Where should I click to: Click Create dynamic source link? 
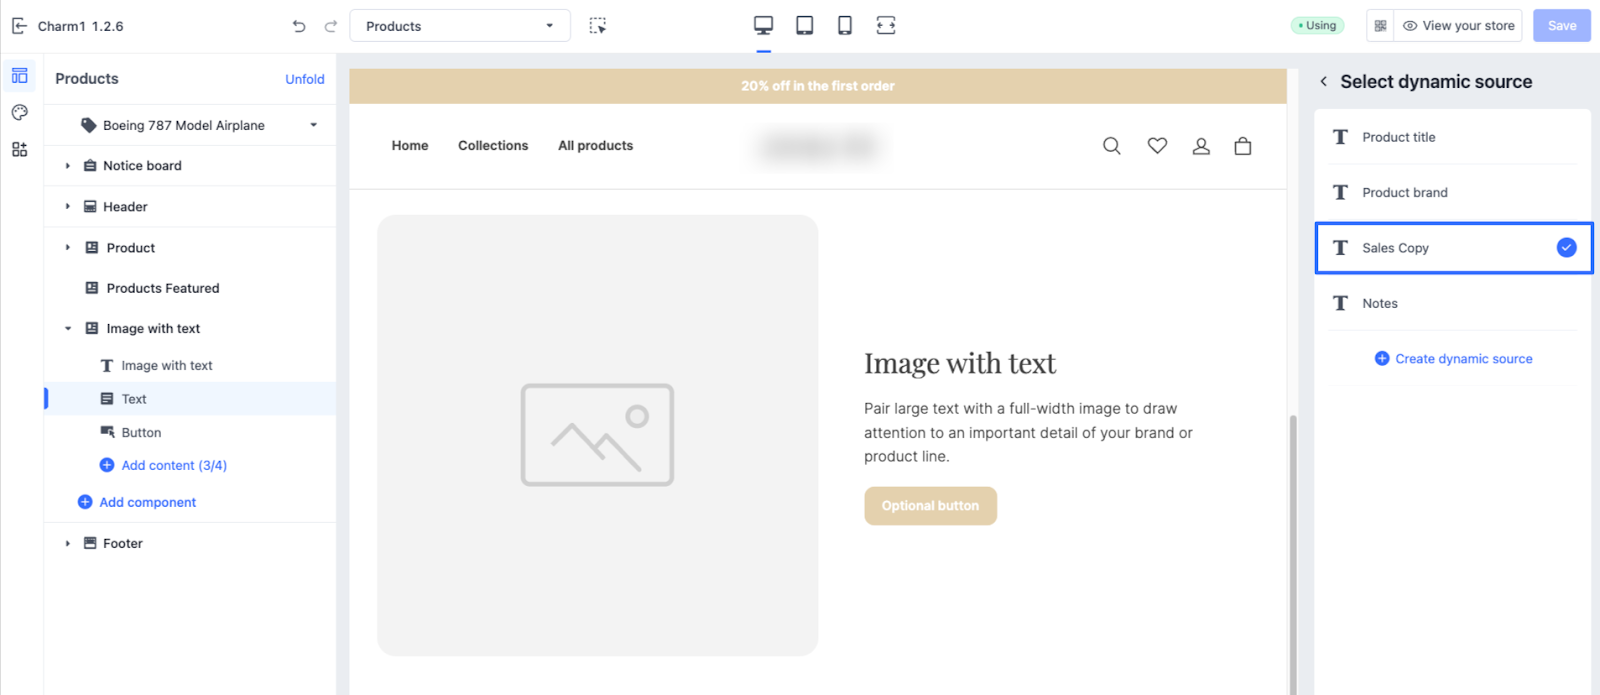(1463, 359)
